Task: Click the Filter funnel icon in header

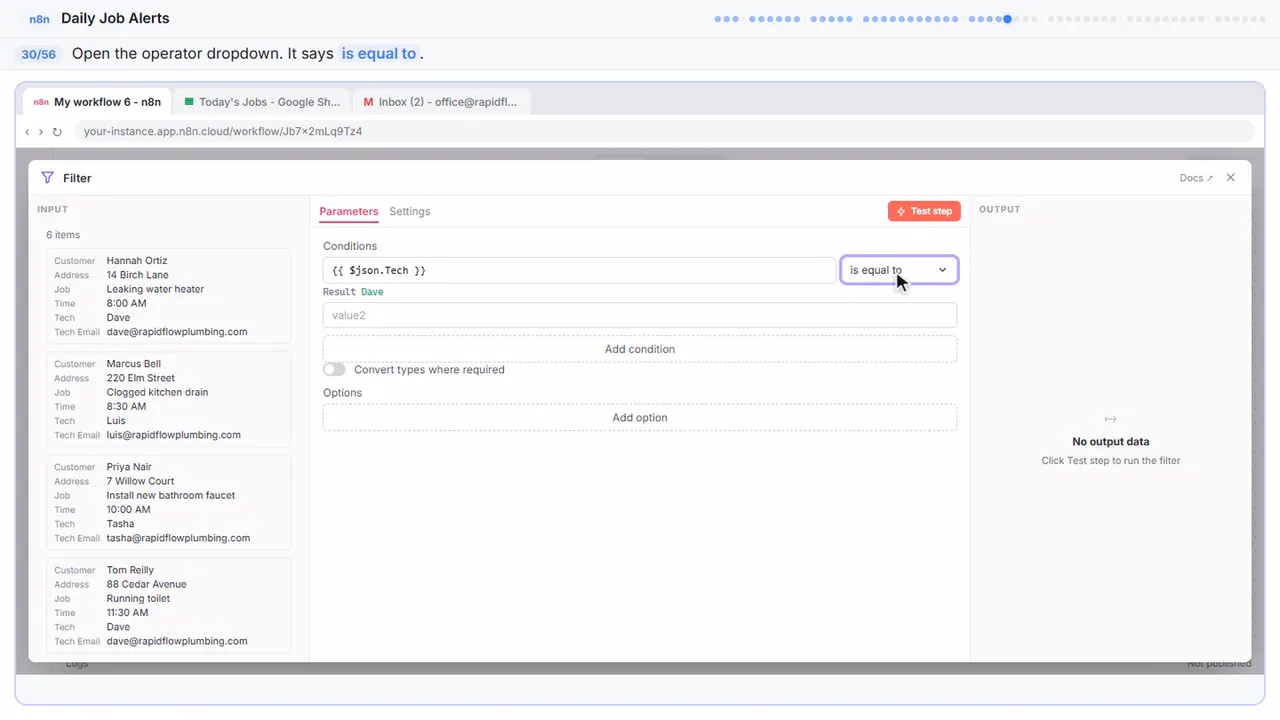Action: 47,178
